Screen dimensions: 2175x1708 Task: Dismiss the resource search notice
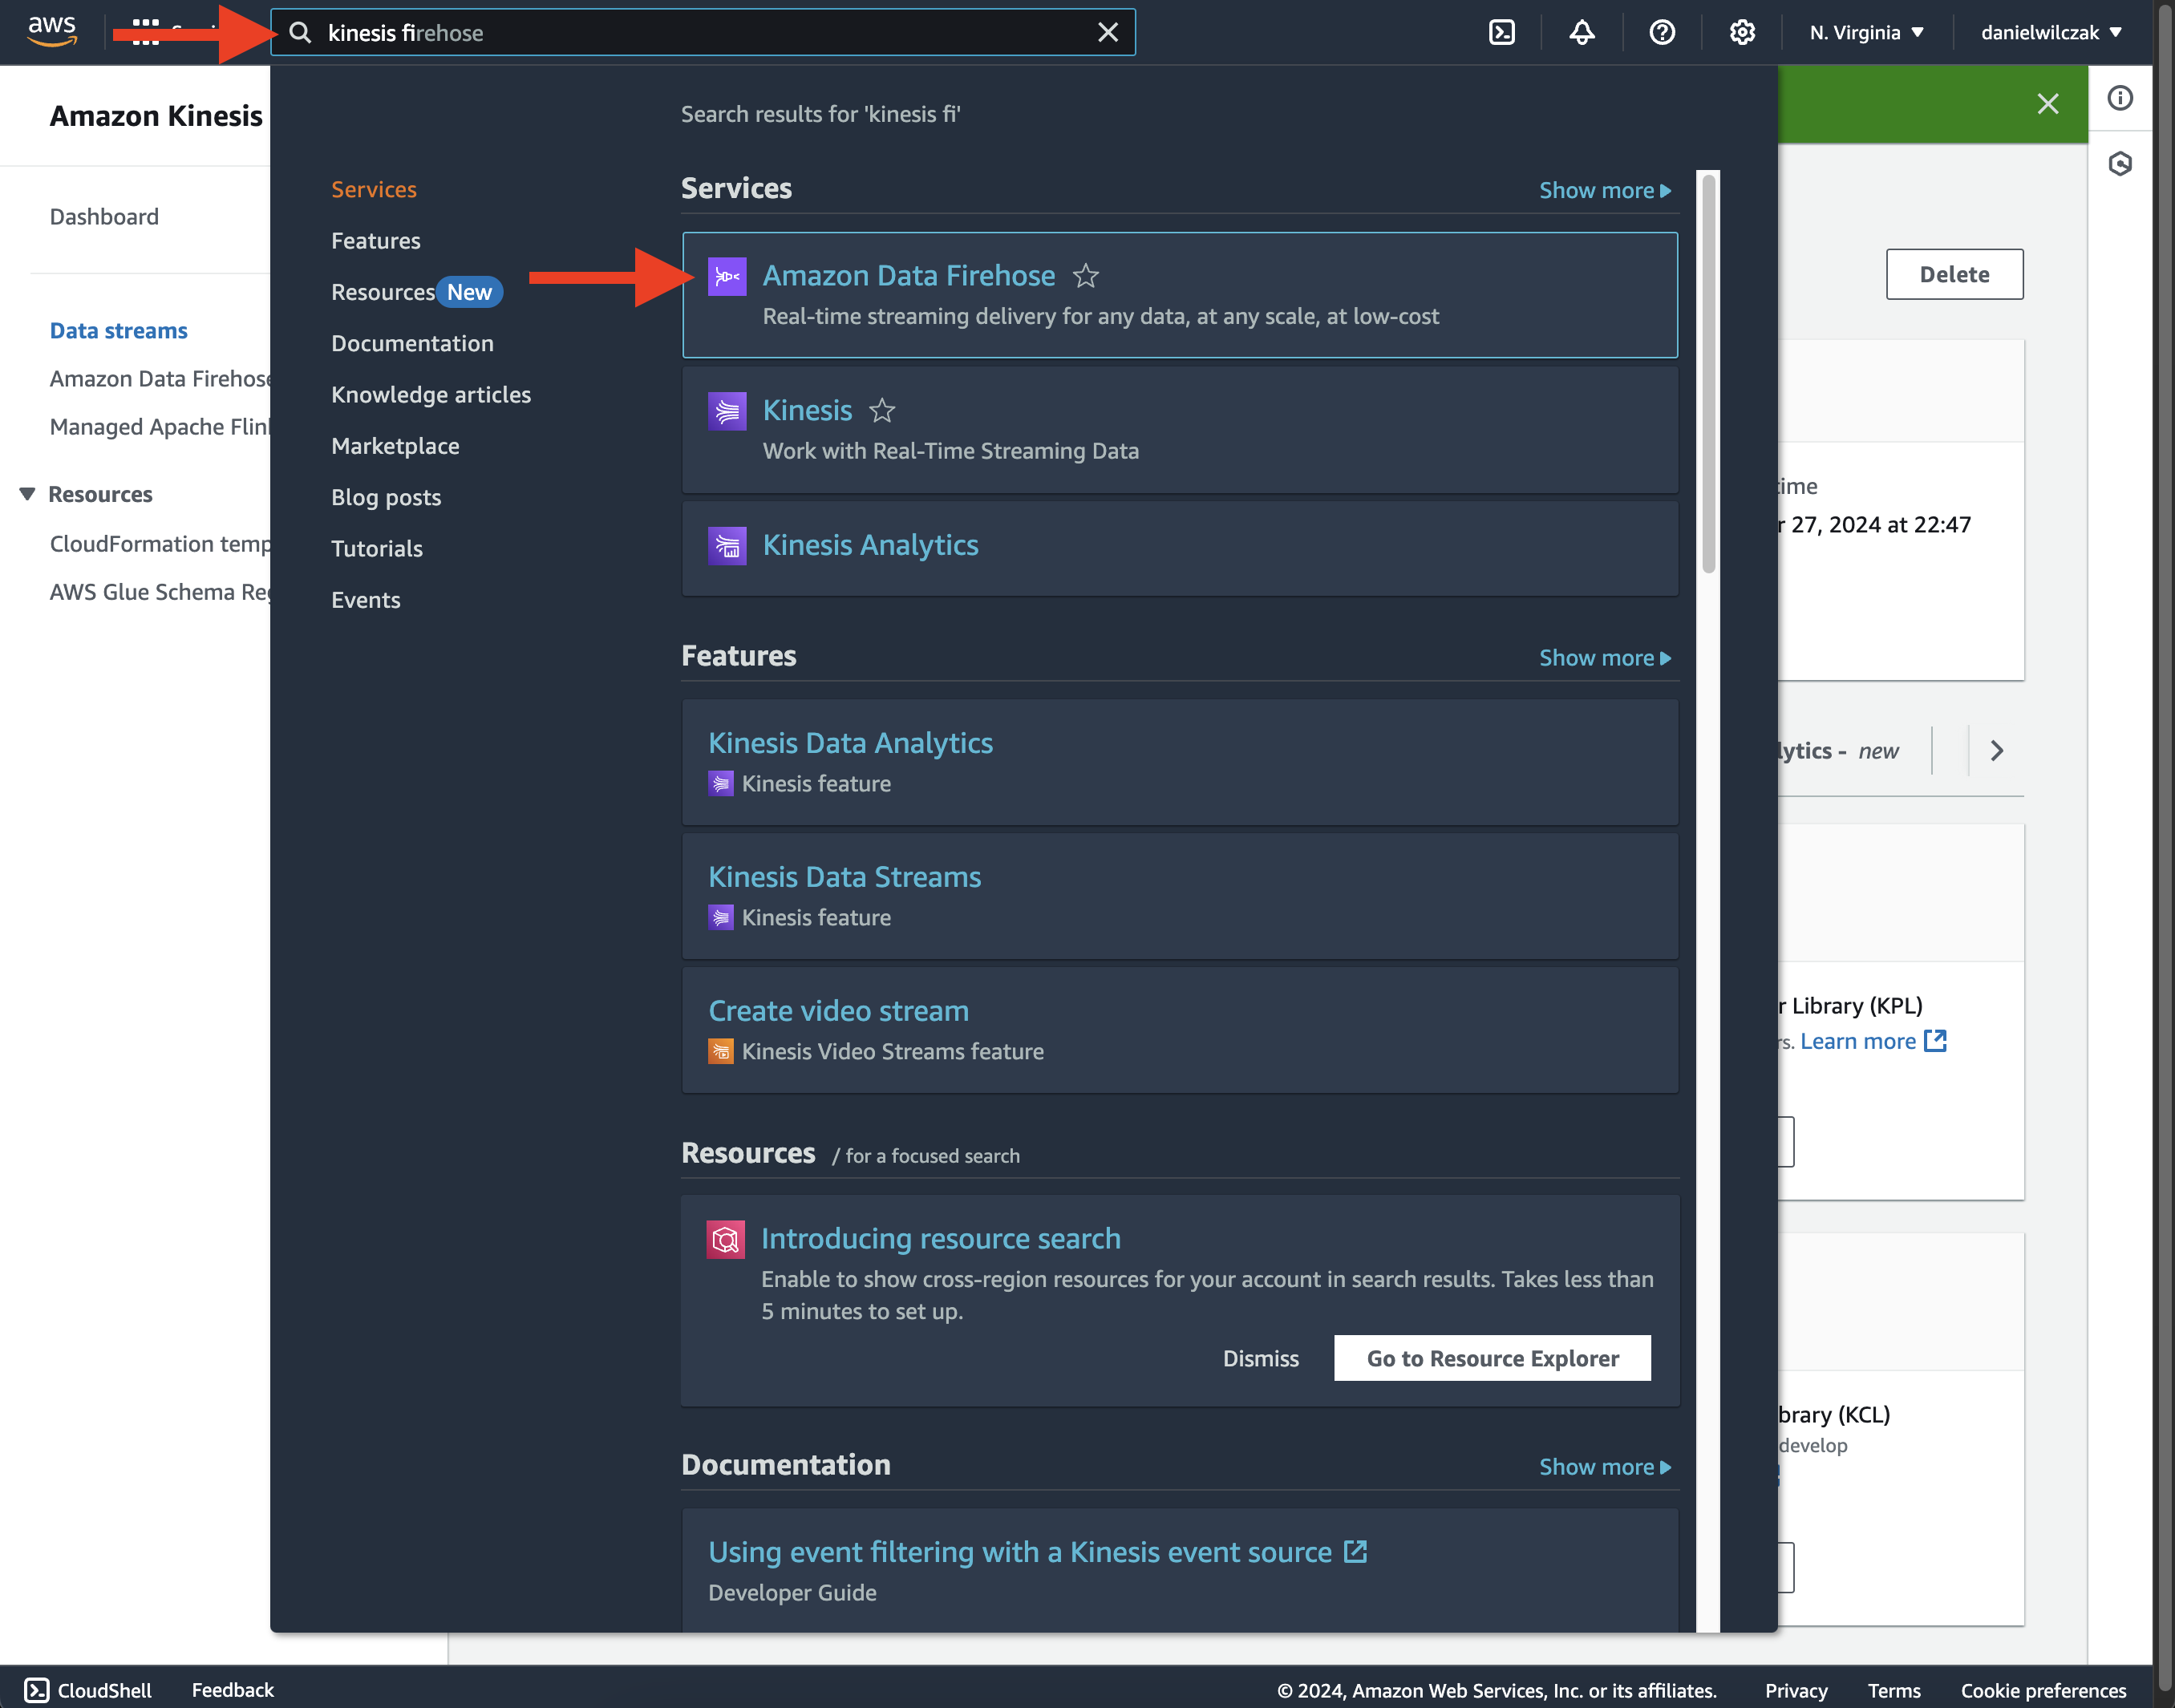point(1260,1359)
